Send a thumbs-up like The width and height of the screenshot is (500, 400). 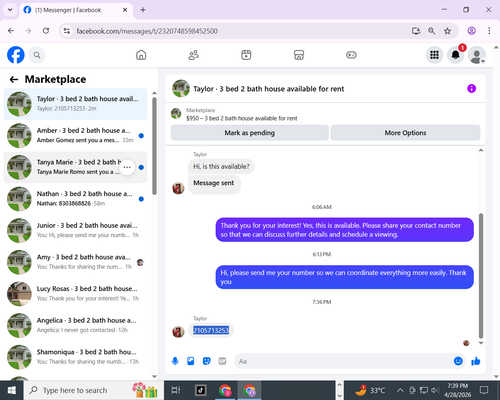(476, 361)
